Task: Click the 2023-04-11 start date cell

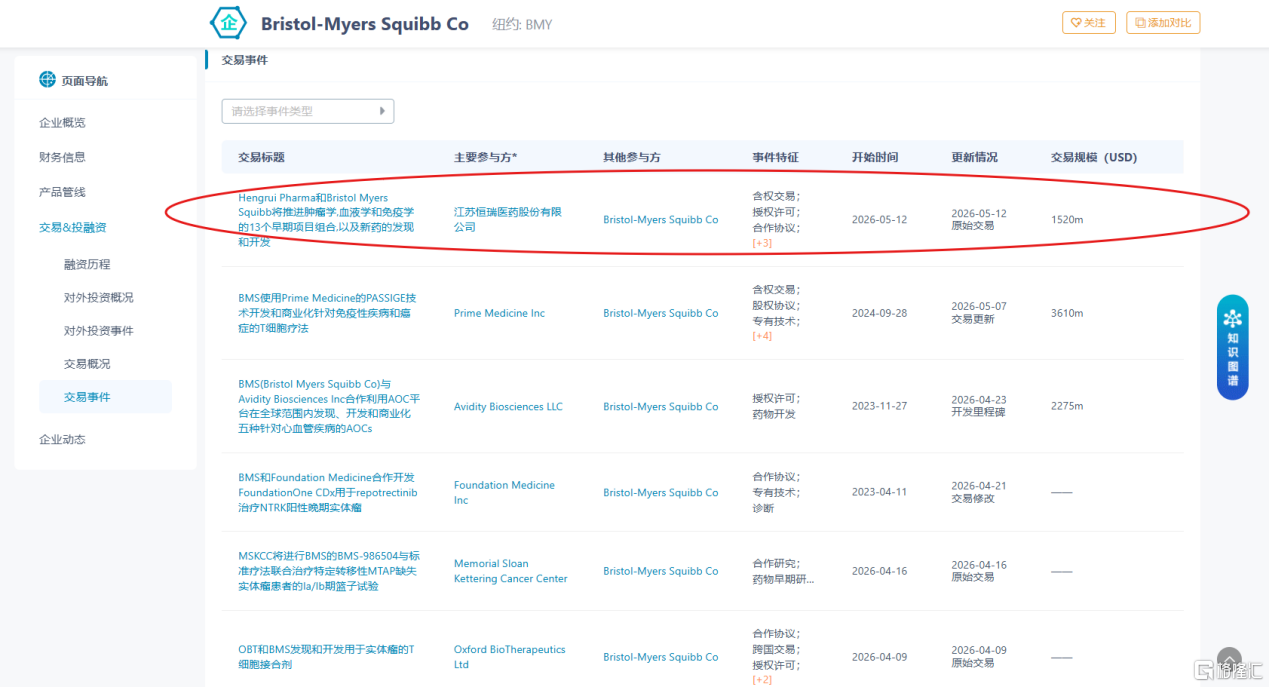Action: point(879,493)
